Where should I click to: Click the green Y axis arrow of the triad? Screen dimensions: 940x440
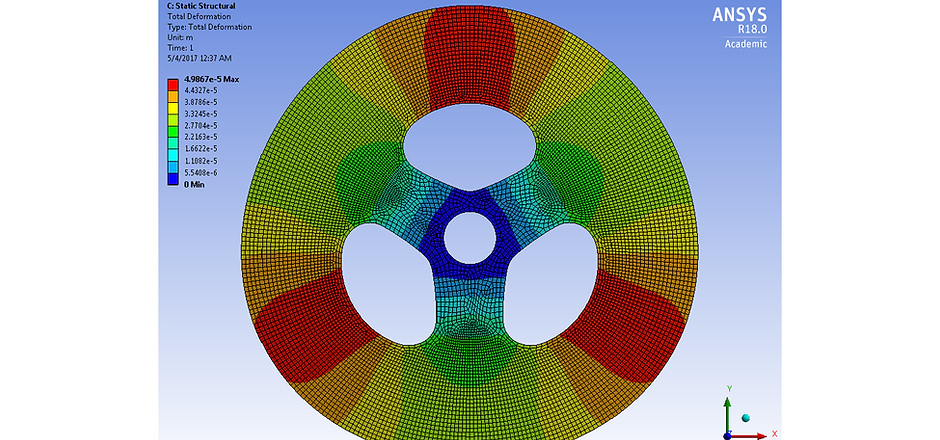pyautogui.click(x=727, y=415)
